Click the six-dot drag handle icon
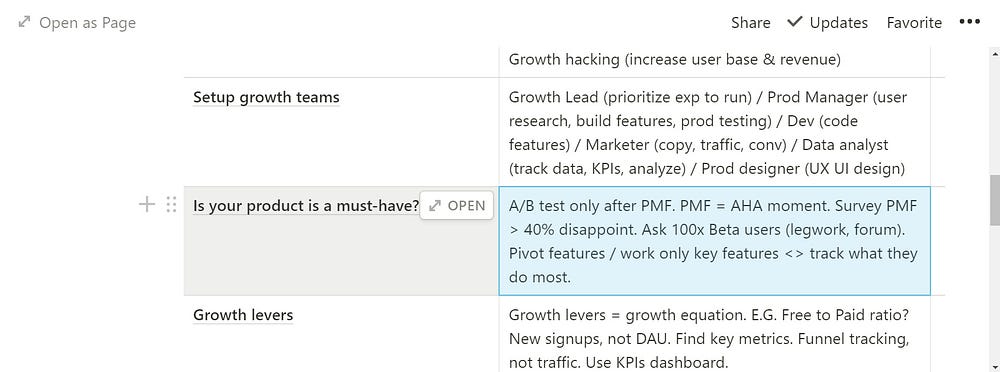 click(171, 205)
